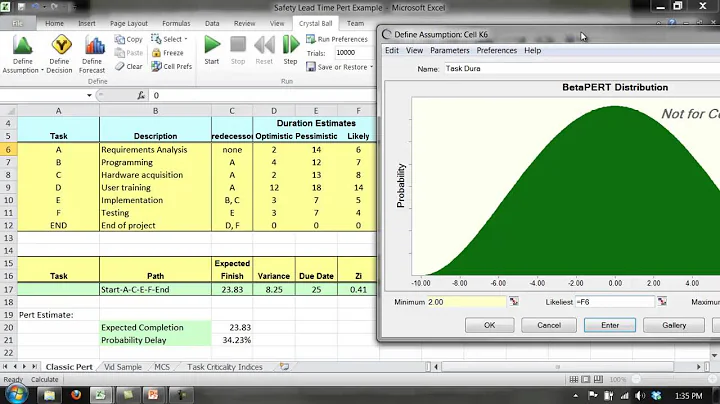Open Run Preferences

click(x=337, y=39)
